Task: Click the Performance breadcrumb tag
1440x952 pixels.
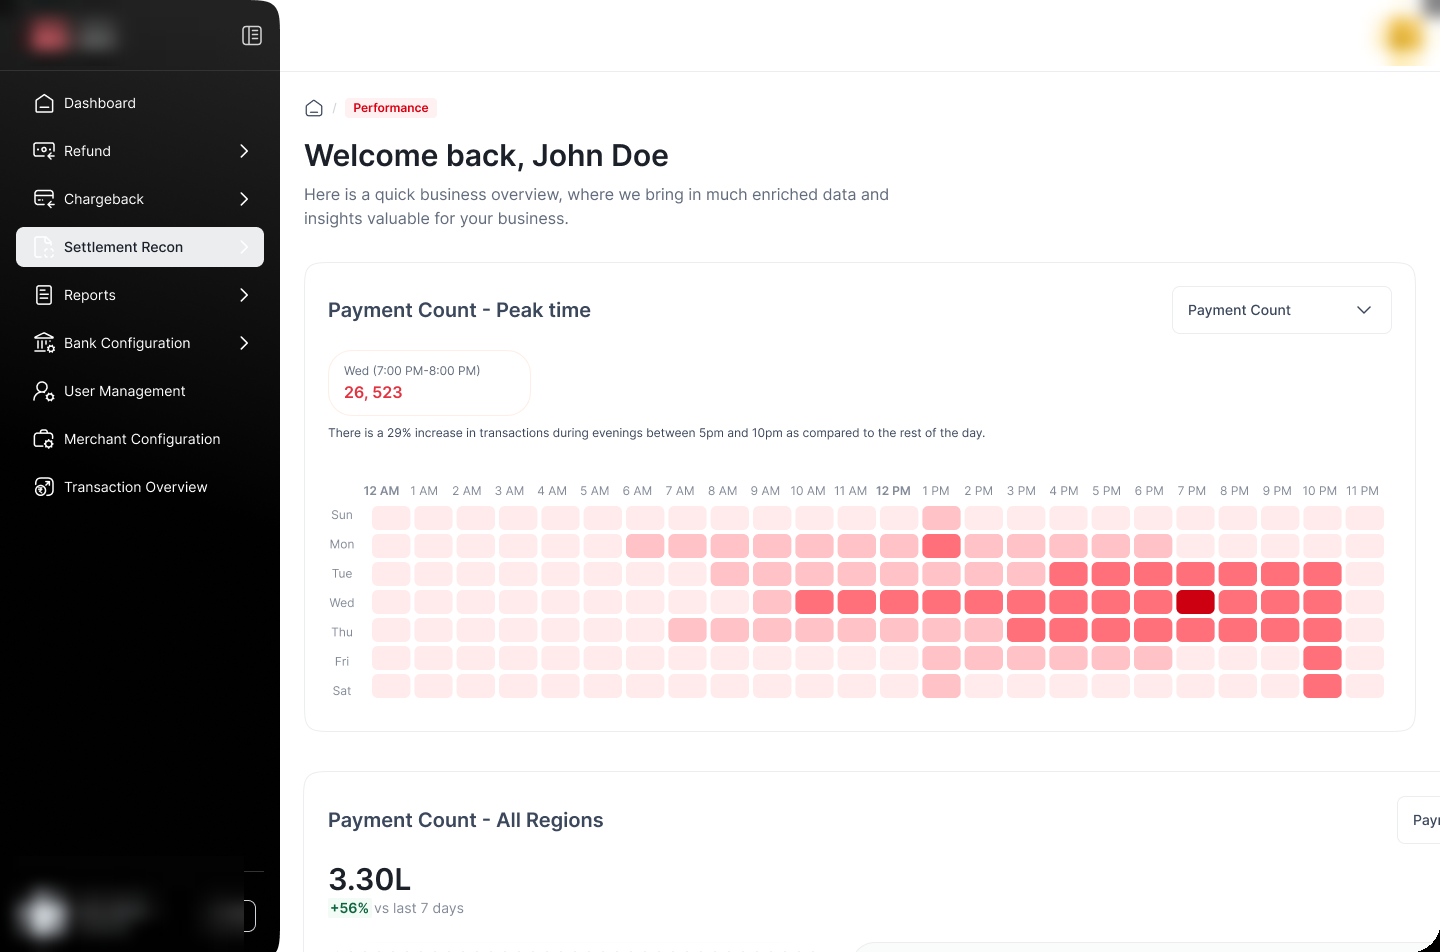Action: pos(390,108)
